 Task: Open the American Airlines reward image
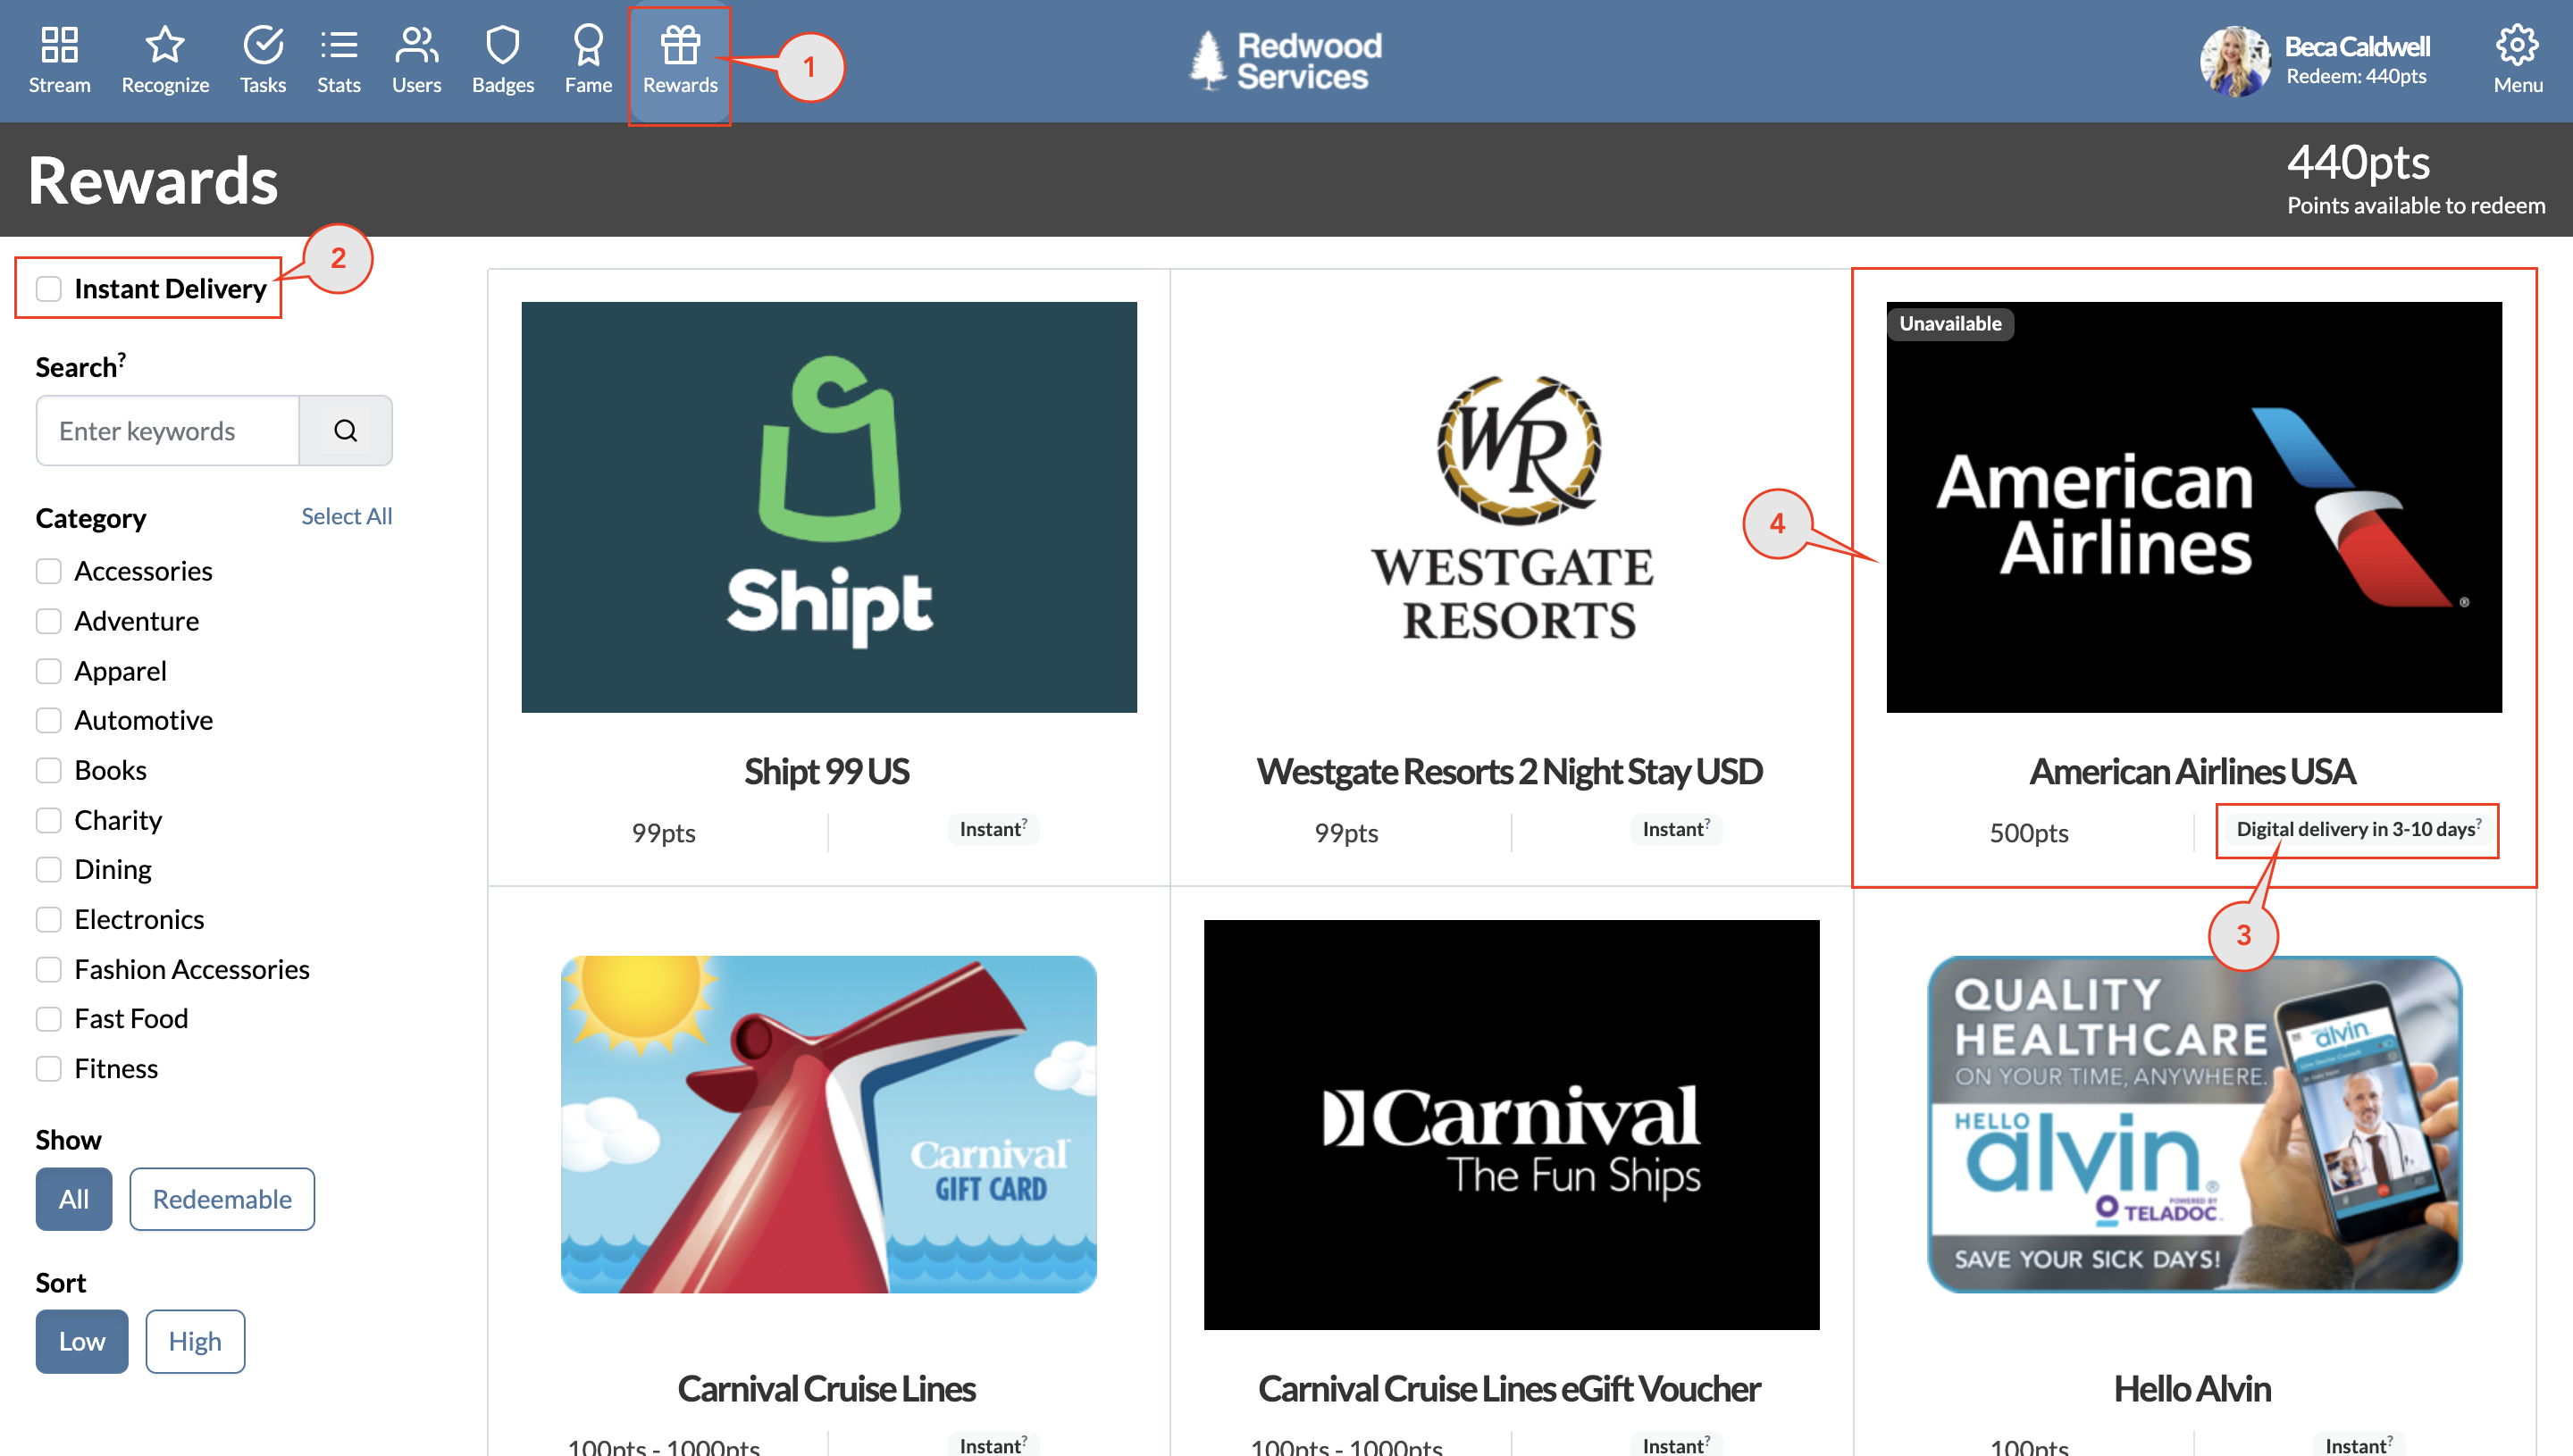2194,507
